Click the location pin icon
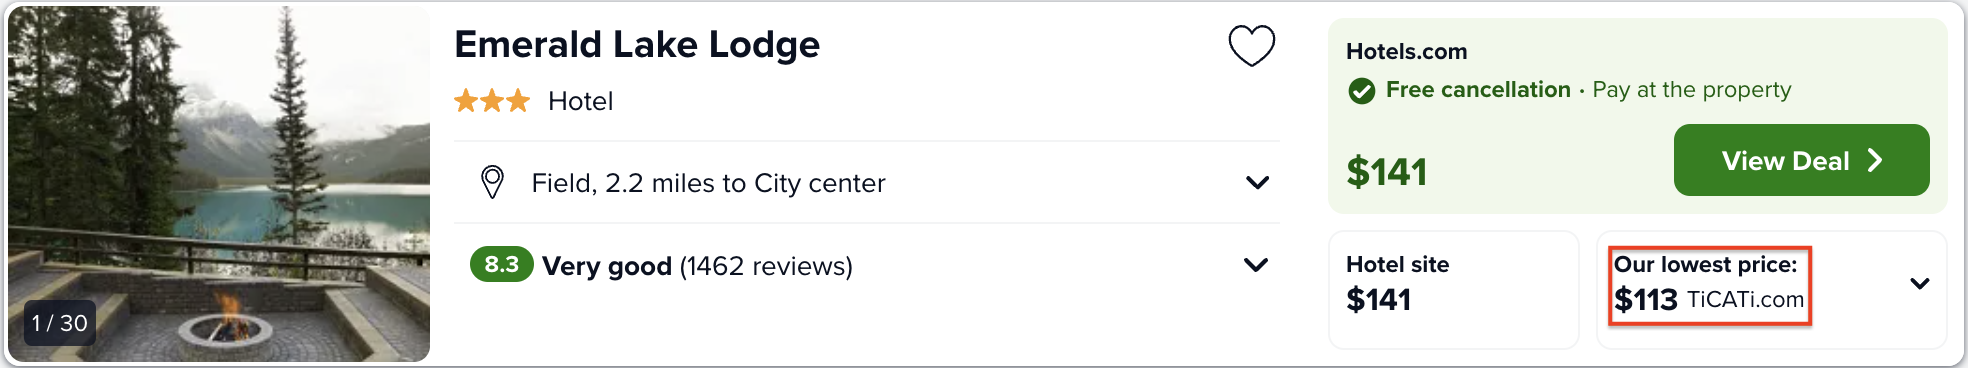This screenshot has width=1968, height=368. (492, 182)
